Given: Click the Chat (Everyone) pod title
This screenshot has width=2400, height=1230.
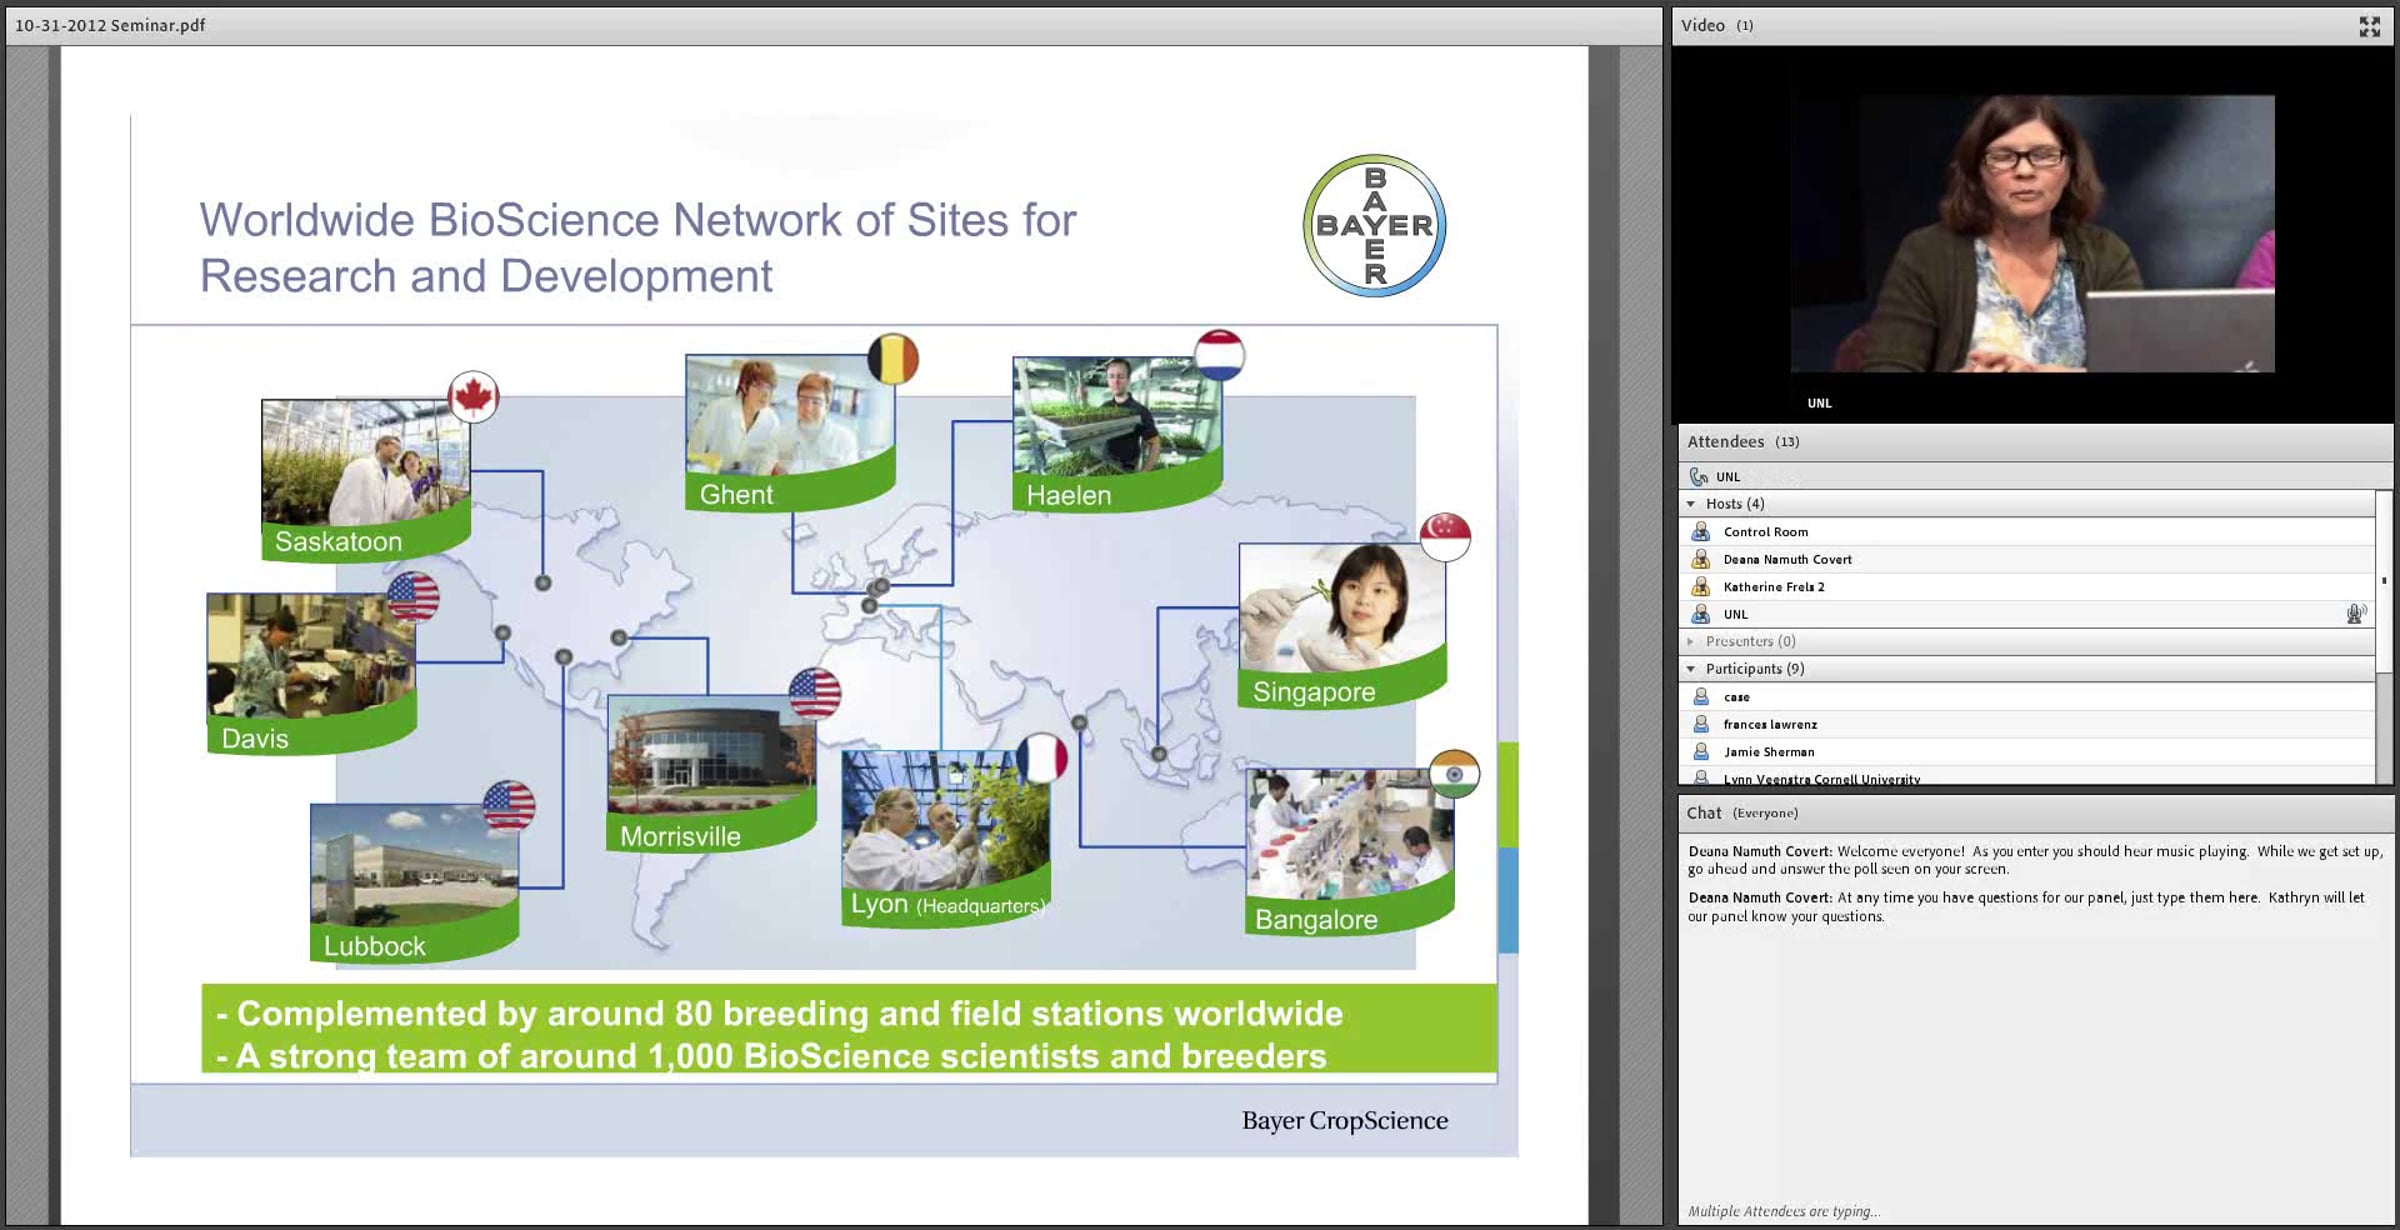Looking at the screenshot, I should [x=1742, y=813].
